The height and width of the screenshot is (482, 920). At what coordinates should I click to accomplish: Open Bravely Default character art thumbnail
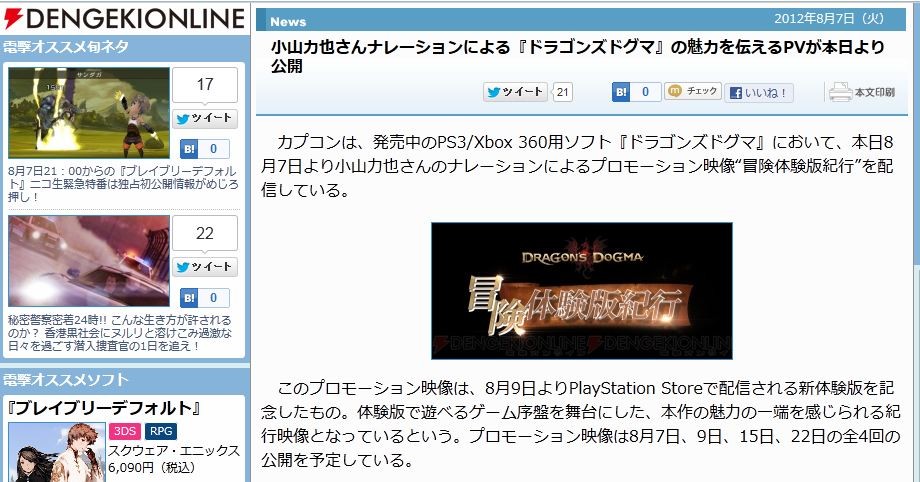click(x=57, y=452)
